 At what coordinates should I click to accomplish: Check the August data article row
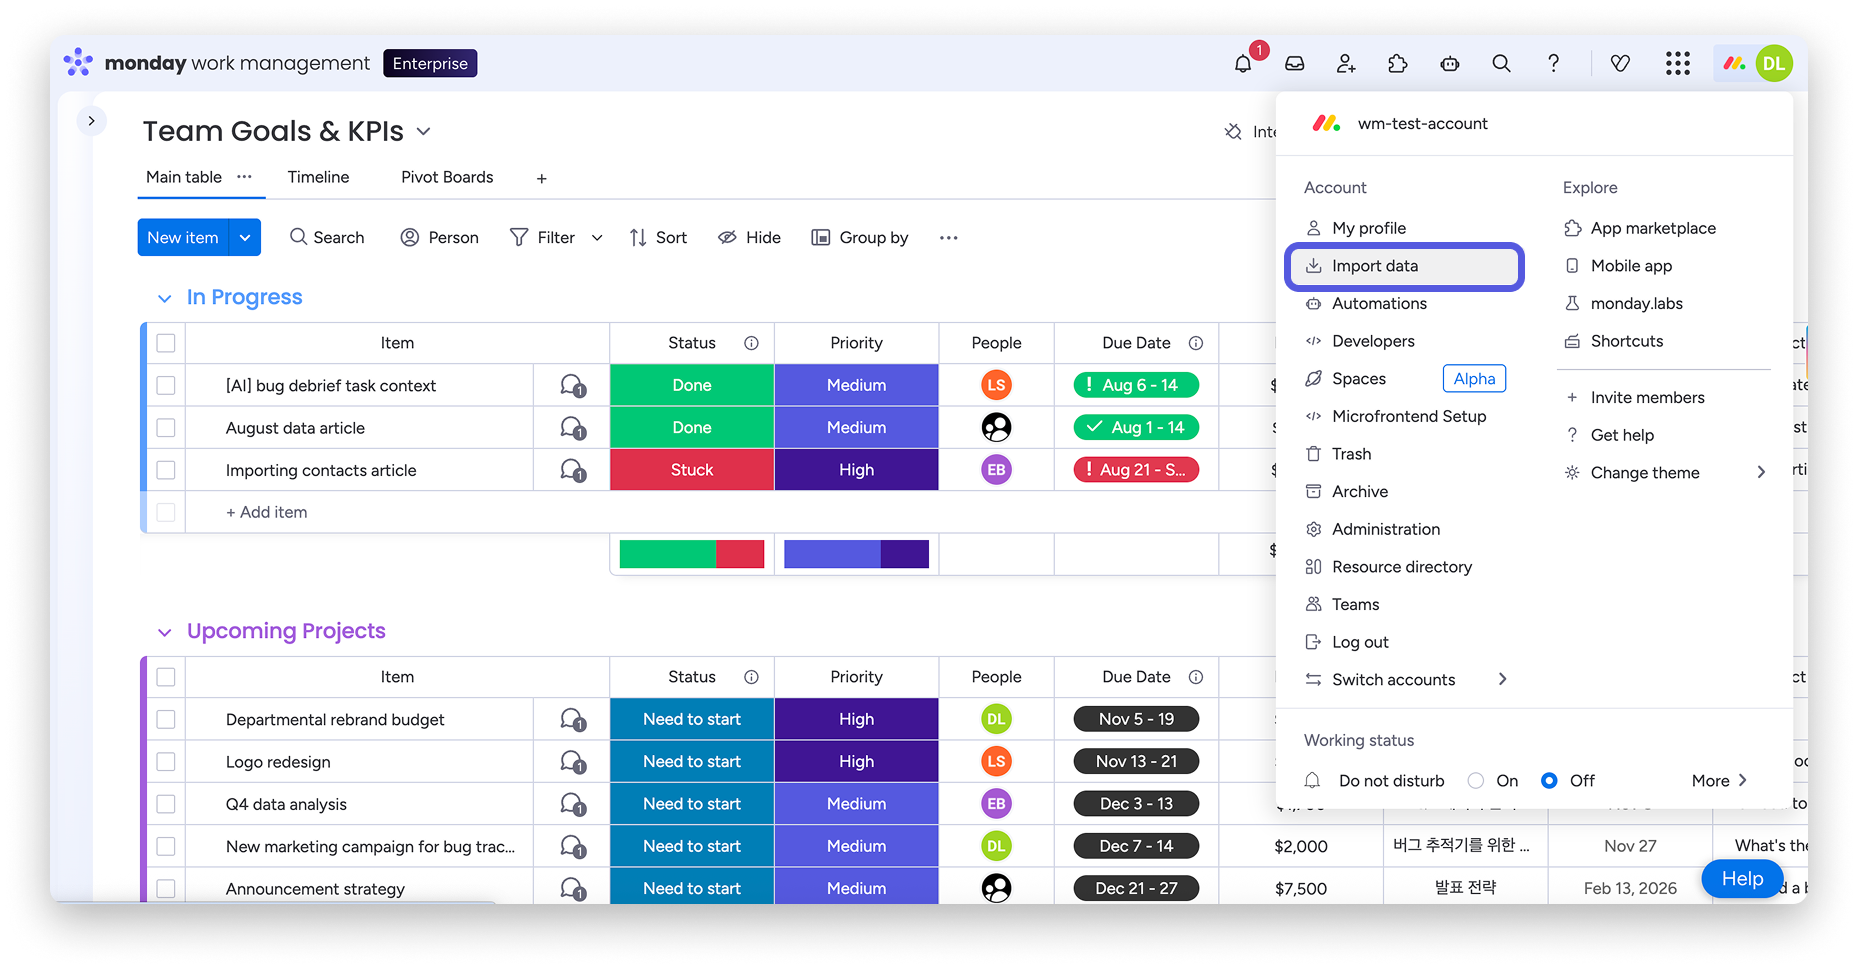166,428
